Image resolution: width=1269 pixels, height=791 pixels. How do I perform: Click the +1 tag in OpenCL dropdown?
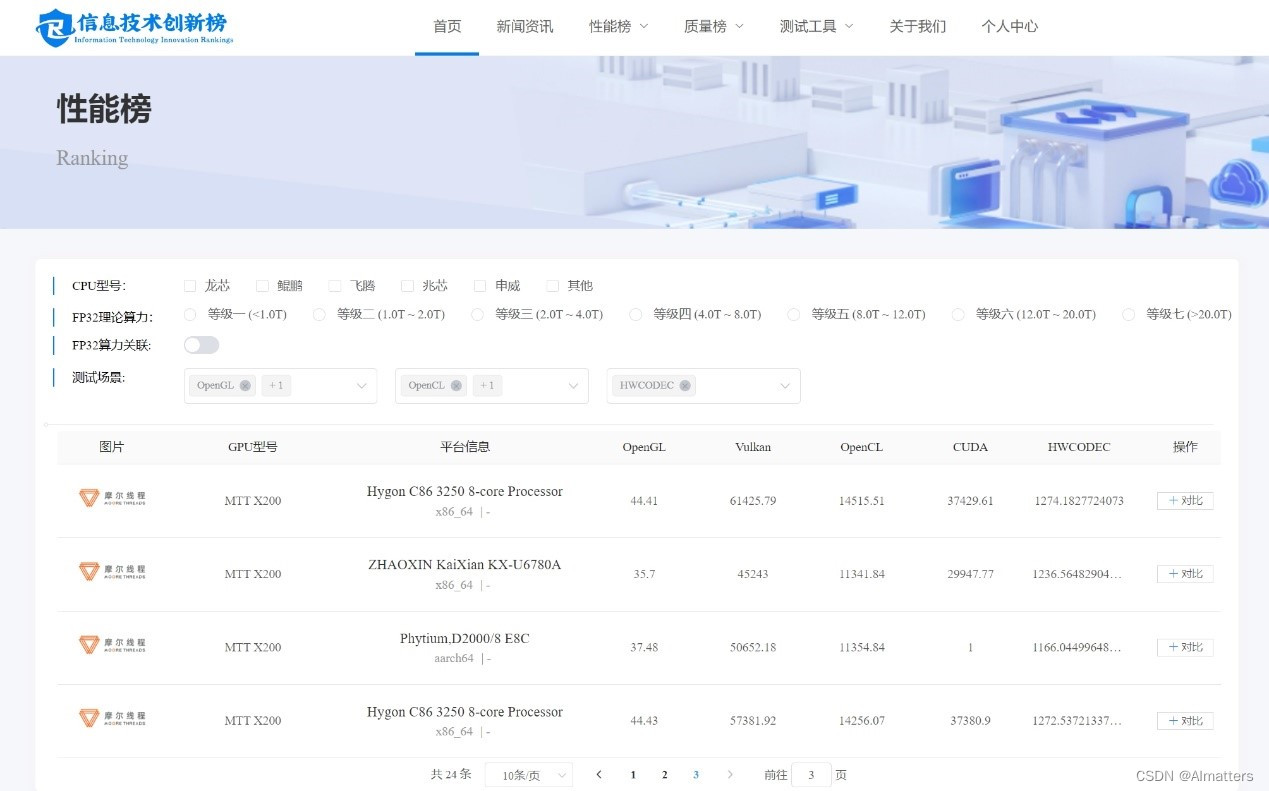click(487, 386)
